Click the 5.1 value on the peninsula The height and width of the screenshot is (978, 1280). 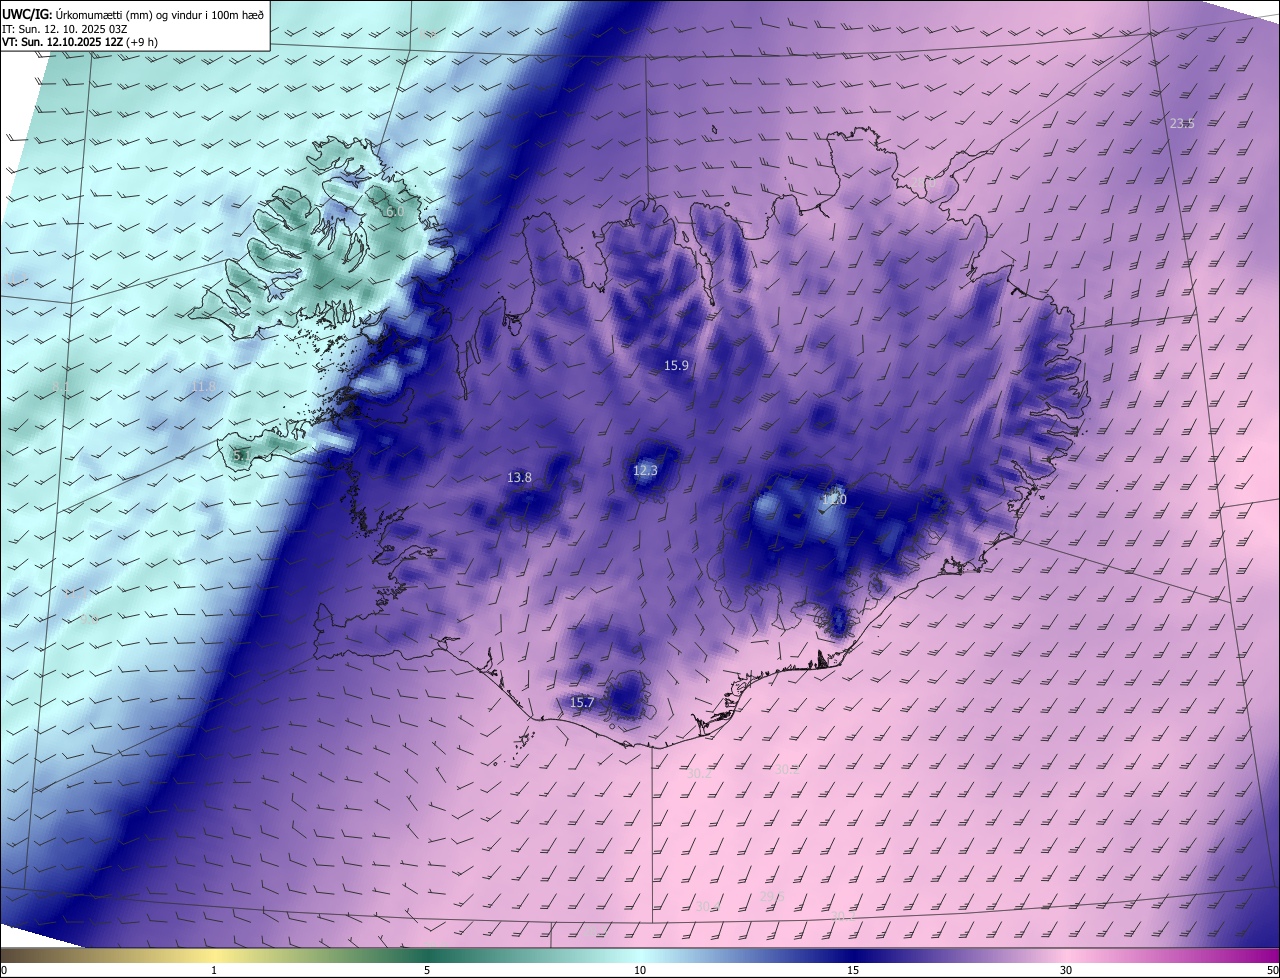coord(241,455)
